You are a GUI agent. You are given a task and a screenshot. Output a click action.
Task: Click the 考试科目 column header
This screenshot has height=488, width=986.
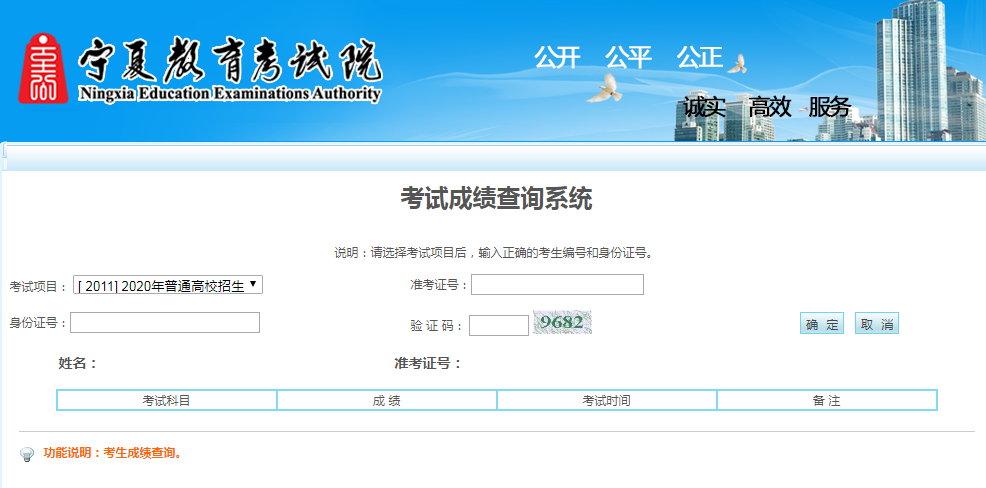click(166, 400)
